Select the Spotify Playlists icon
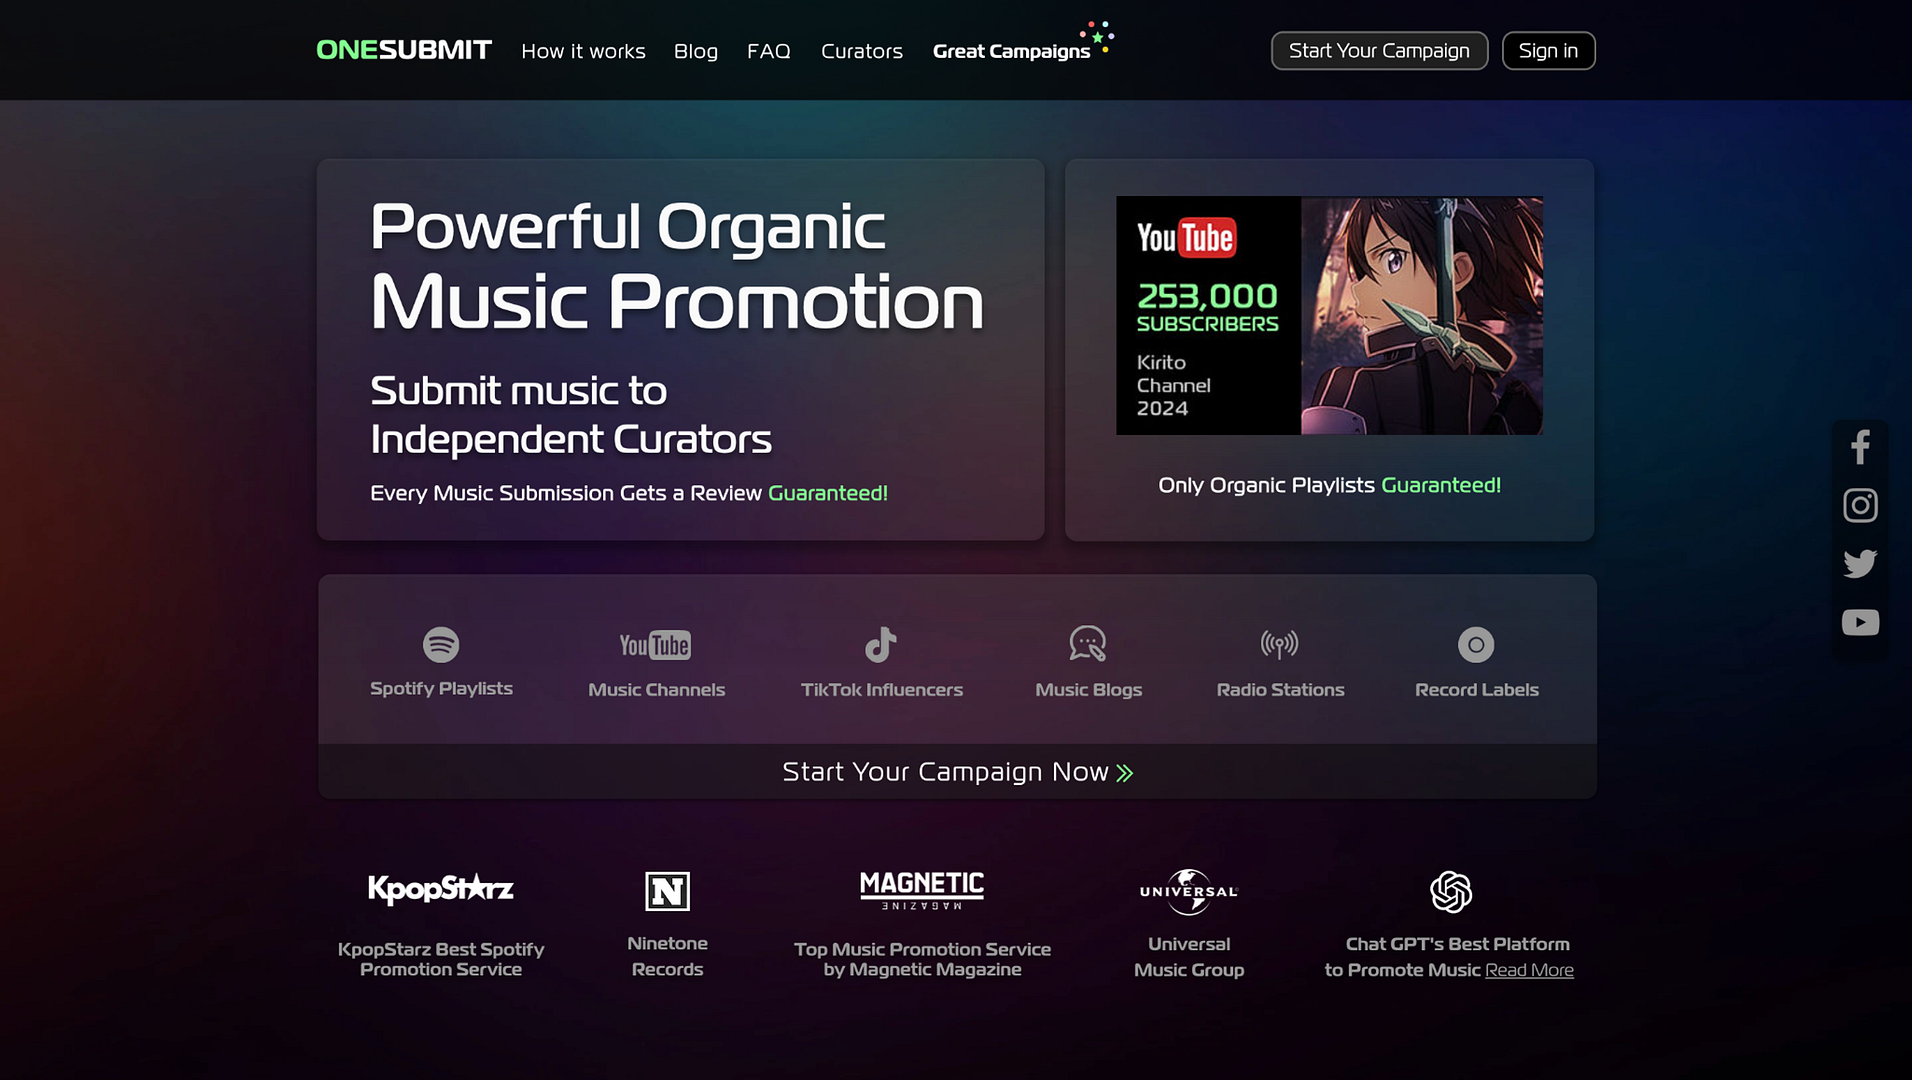This screenshot has width=1912, height=1080. click(441, 645)
